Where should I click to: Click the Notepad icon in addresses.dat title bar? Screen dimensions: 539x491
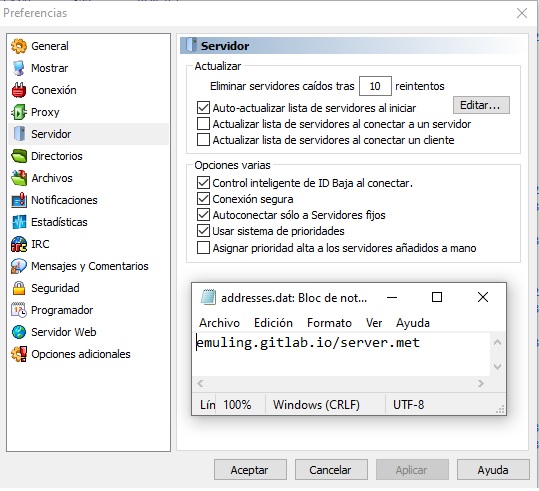coord(208,297)
